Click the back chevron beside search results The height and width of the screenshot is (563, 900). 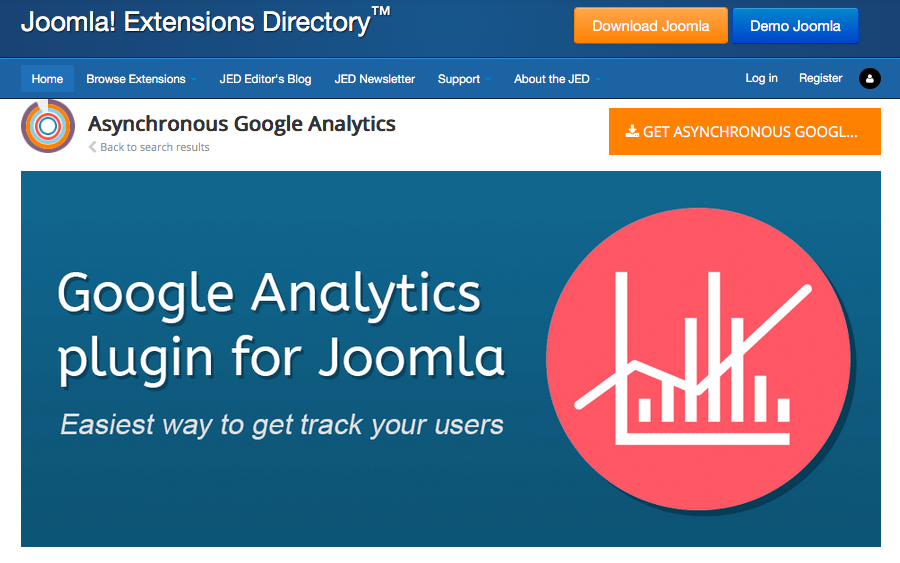tap(92, 147)
